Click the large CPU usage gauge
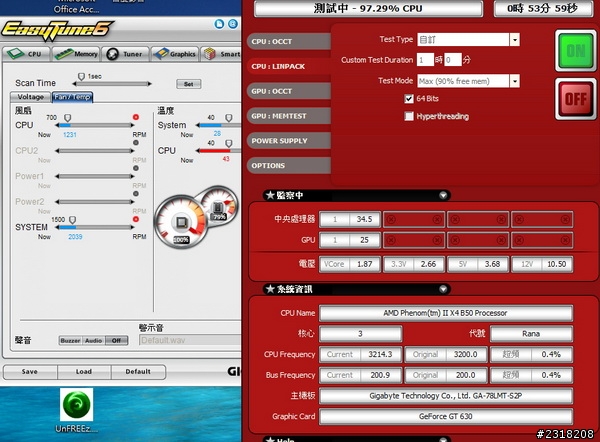The height and width of the screenshot is (442, 600). point(181,222)
